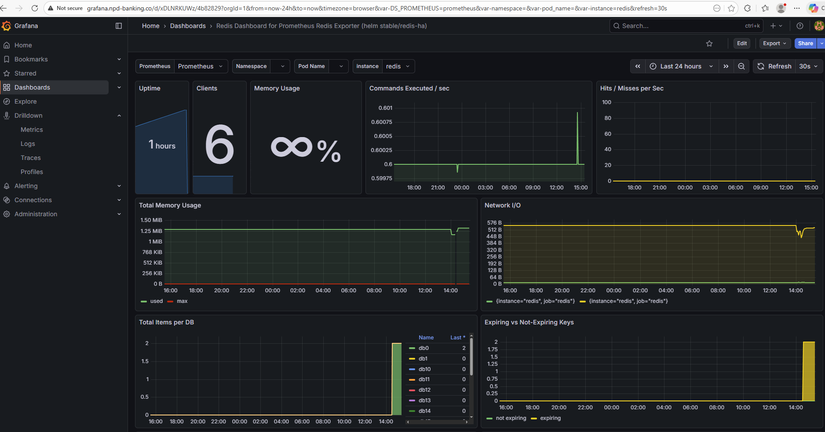This screenshot has width=825, height=432.
Task: Expand the Instance redis variable dropdown
Action: (398, 66)
